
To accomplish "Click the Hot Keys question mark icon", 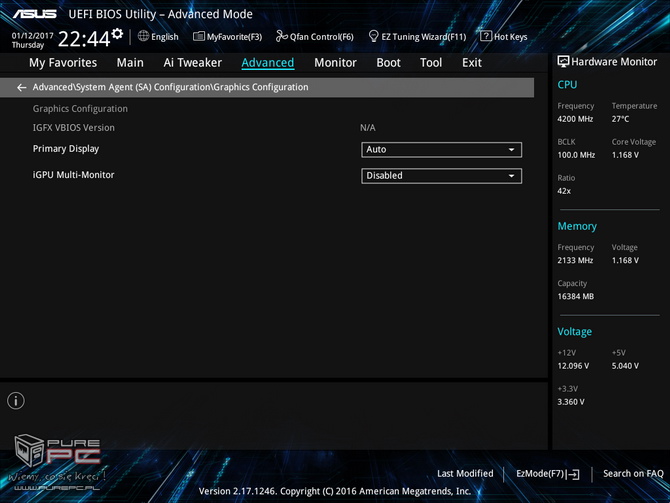I will pos(486,36).
